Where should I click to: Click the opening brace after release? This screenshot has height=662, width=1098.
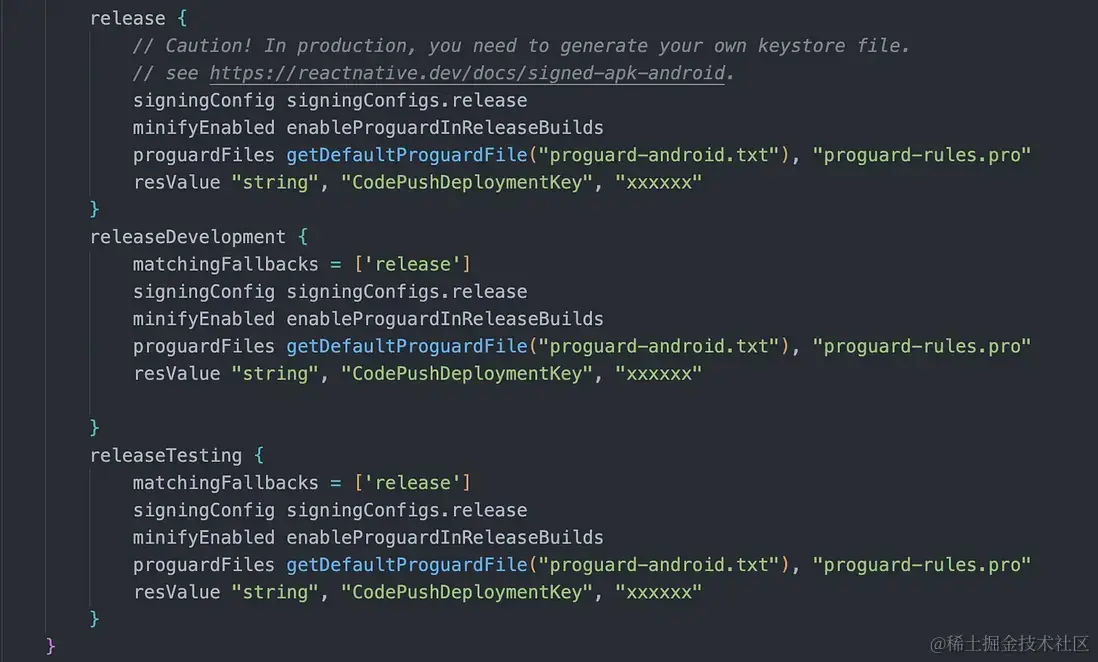coord(181,19)
